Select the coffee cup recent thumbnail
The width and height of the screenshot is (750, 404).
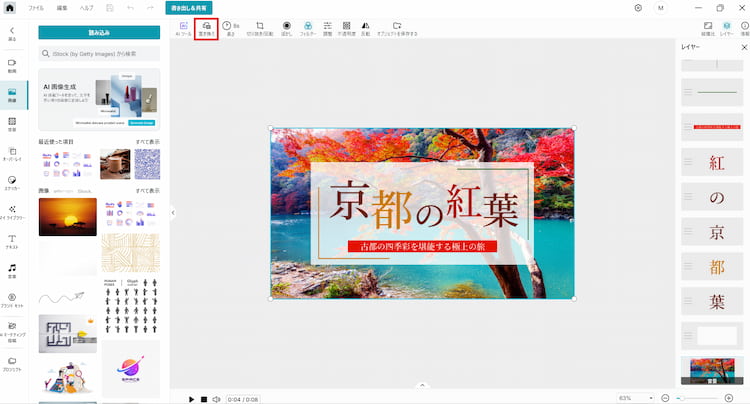point(115,164)
